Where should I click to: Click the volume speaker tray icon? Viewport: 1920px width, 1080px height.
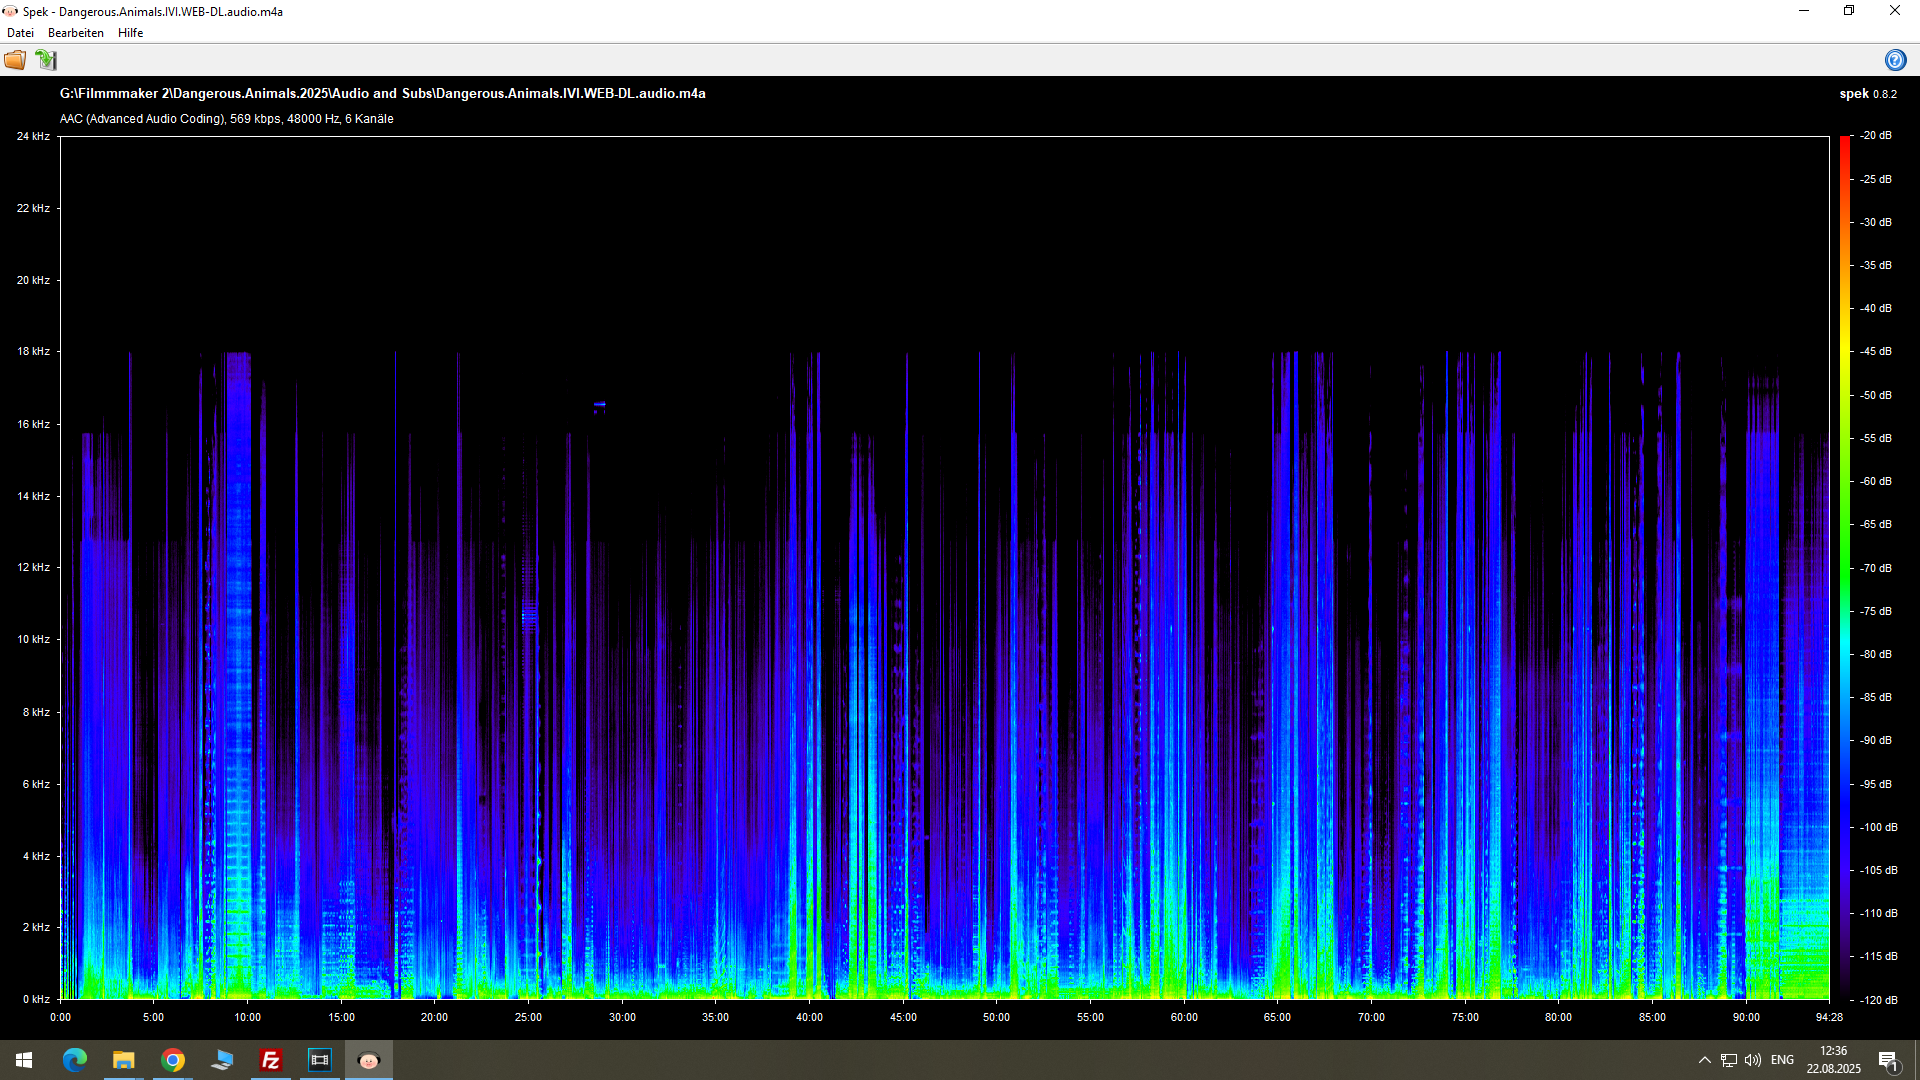coord(1753,1060)
